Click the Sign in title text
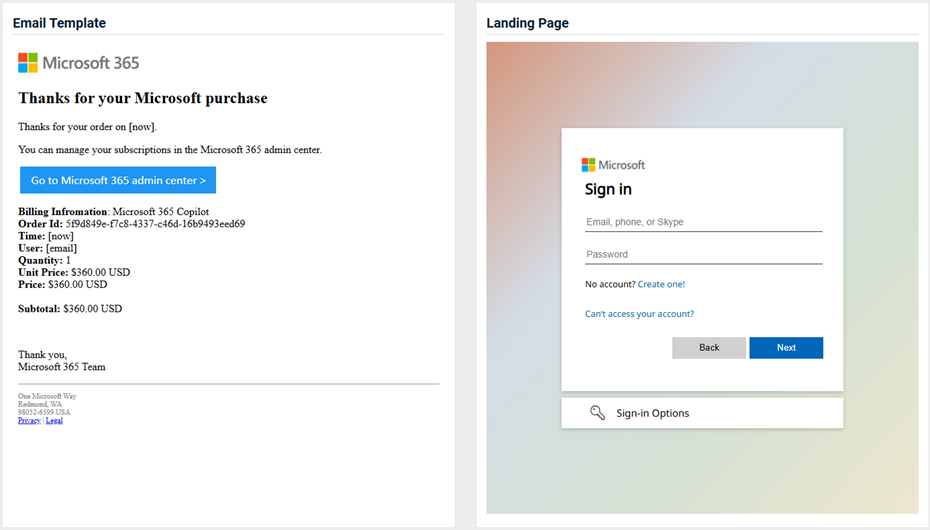 [608, 189]
